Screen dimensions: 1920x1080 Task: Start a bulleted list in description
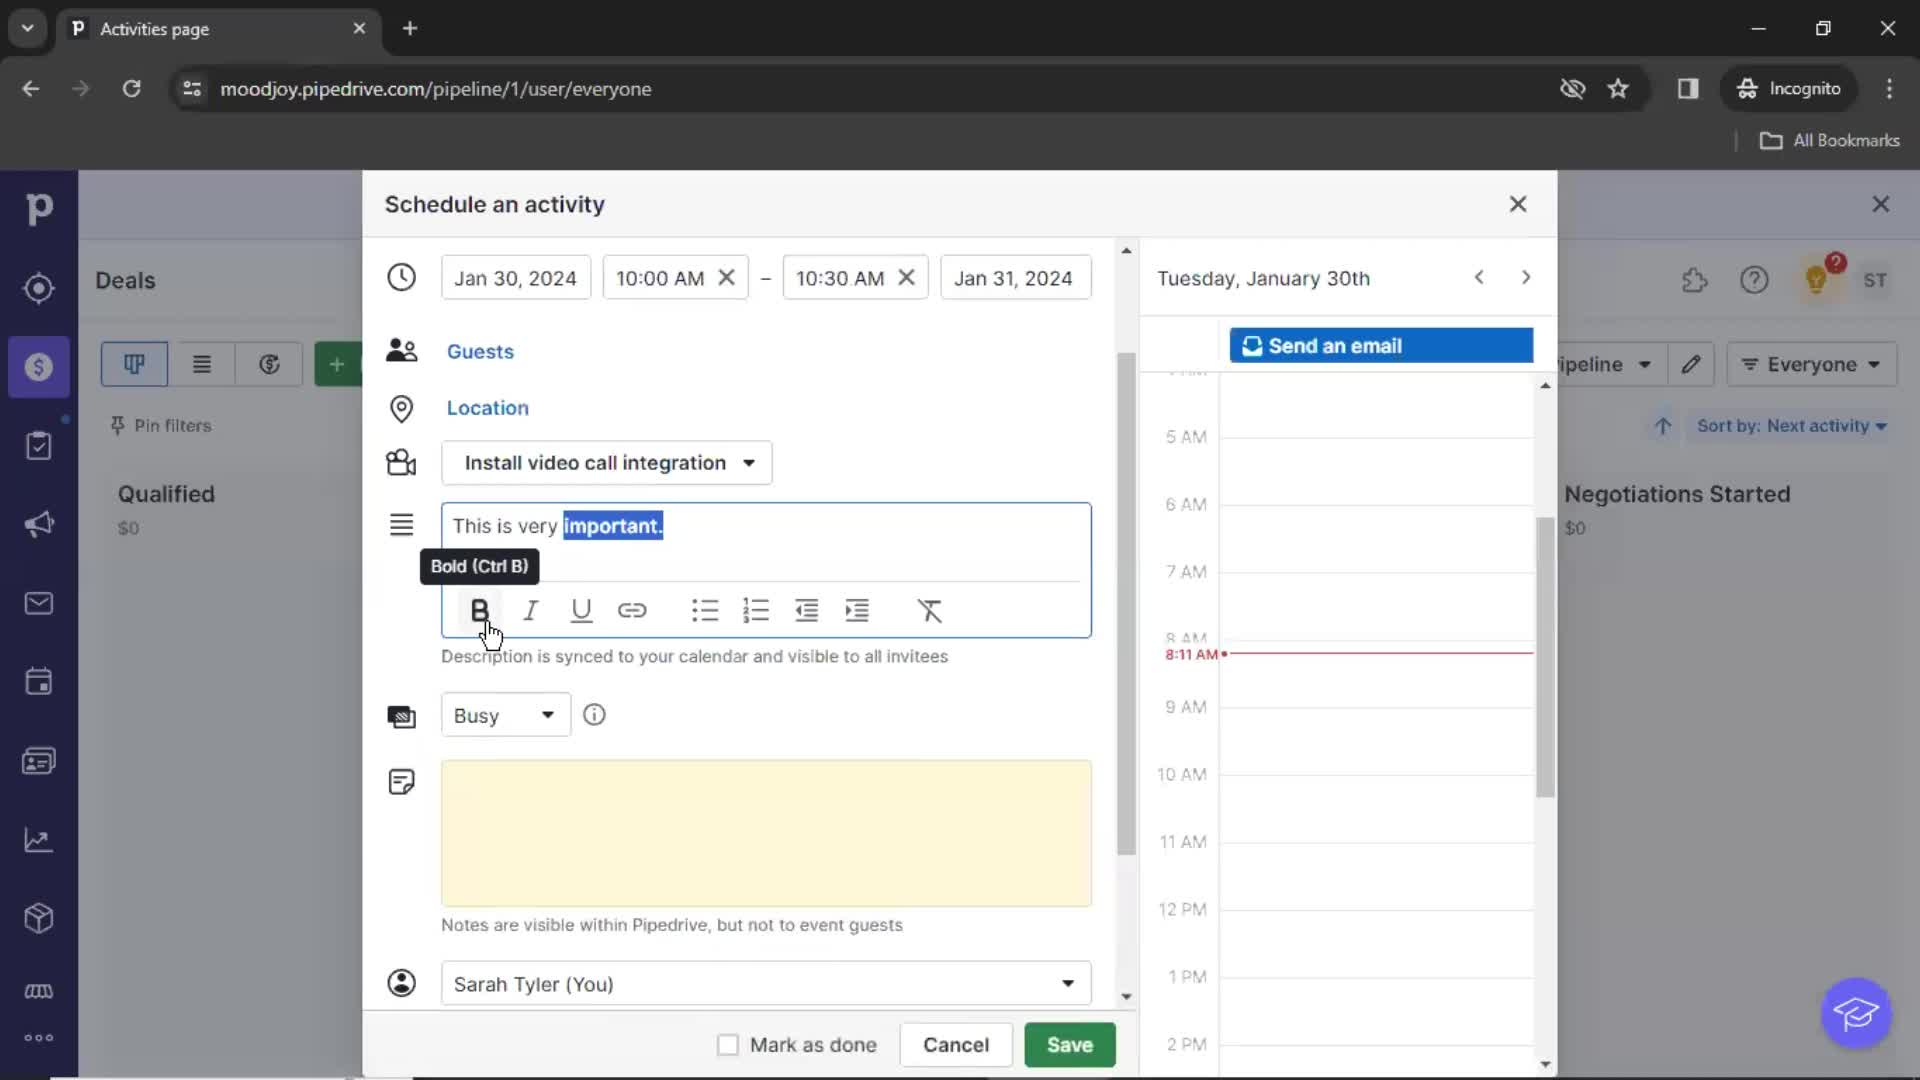[x=705, y=610]
